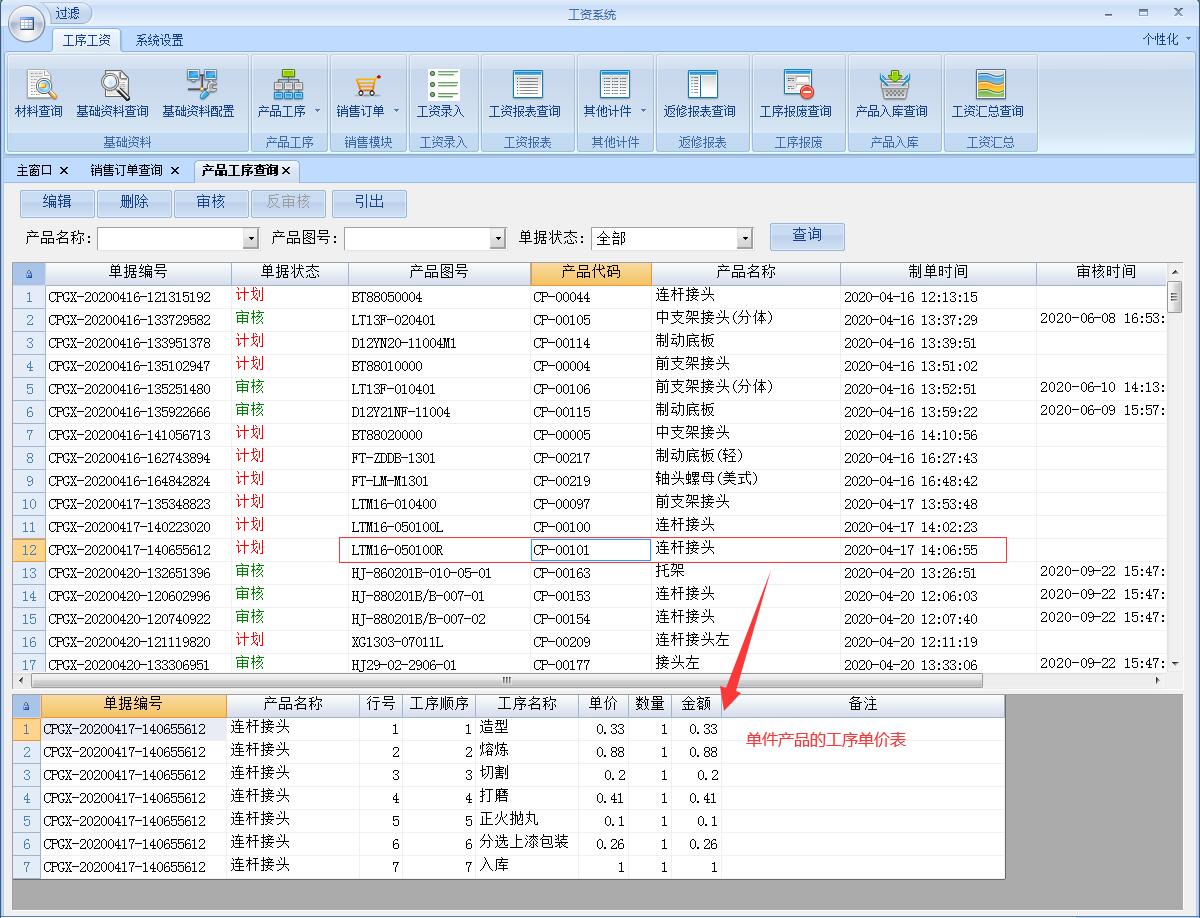
Task: Expand the 产品名称 filter dropdown
Action: click(x=251, y=239)
